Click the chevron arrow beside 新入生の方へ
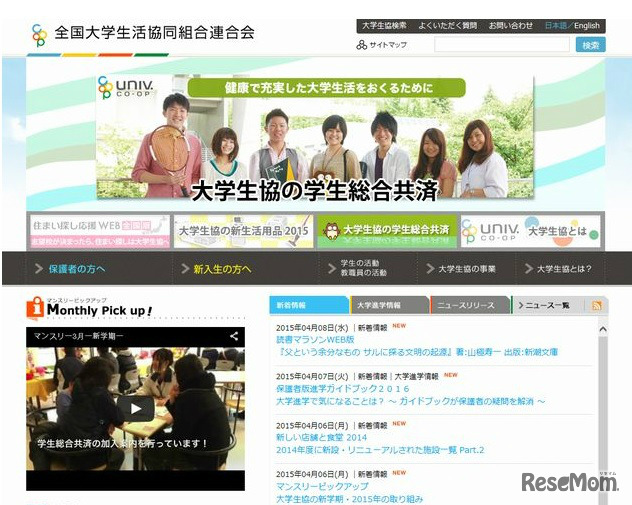This screenshot has height=505, width=632. (x=185, y=268)
